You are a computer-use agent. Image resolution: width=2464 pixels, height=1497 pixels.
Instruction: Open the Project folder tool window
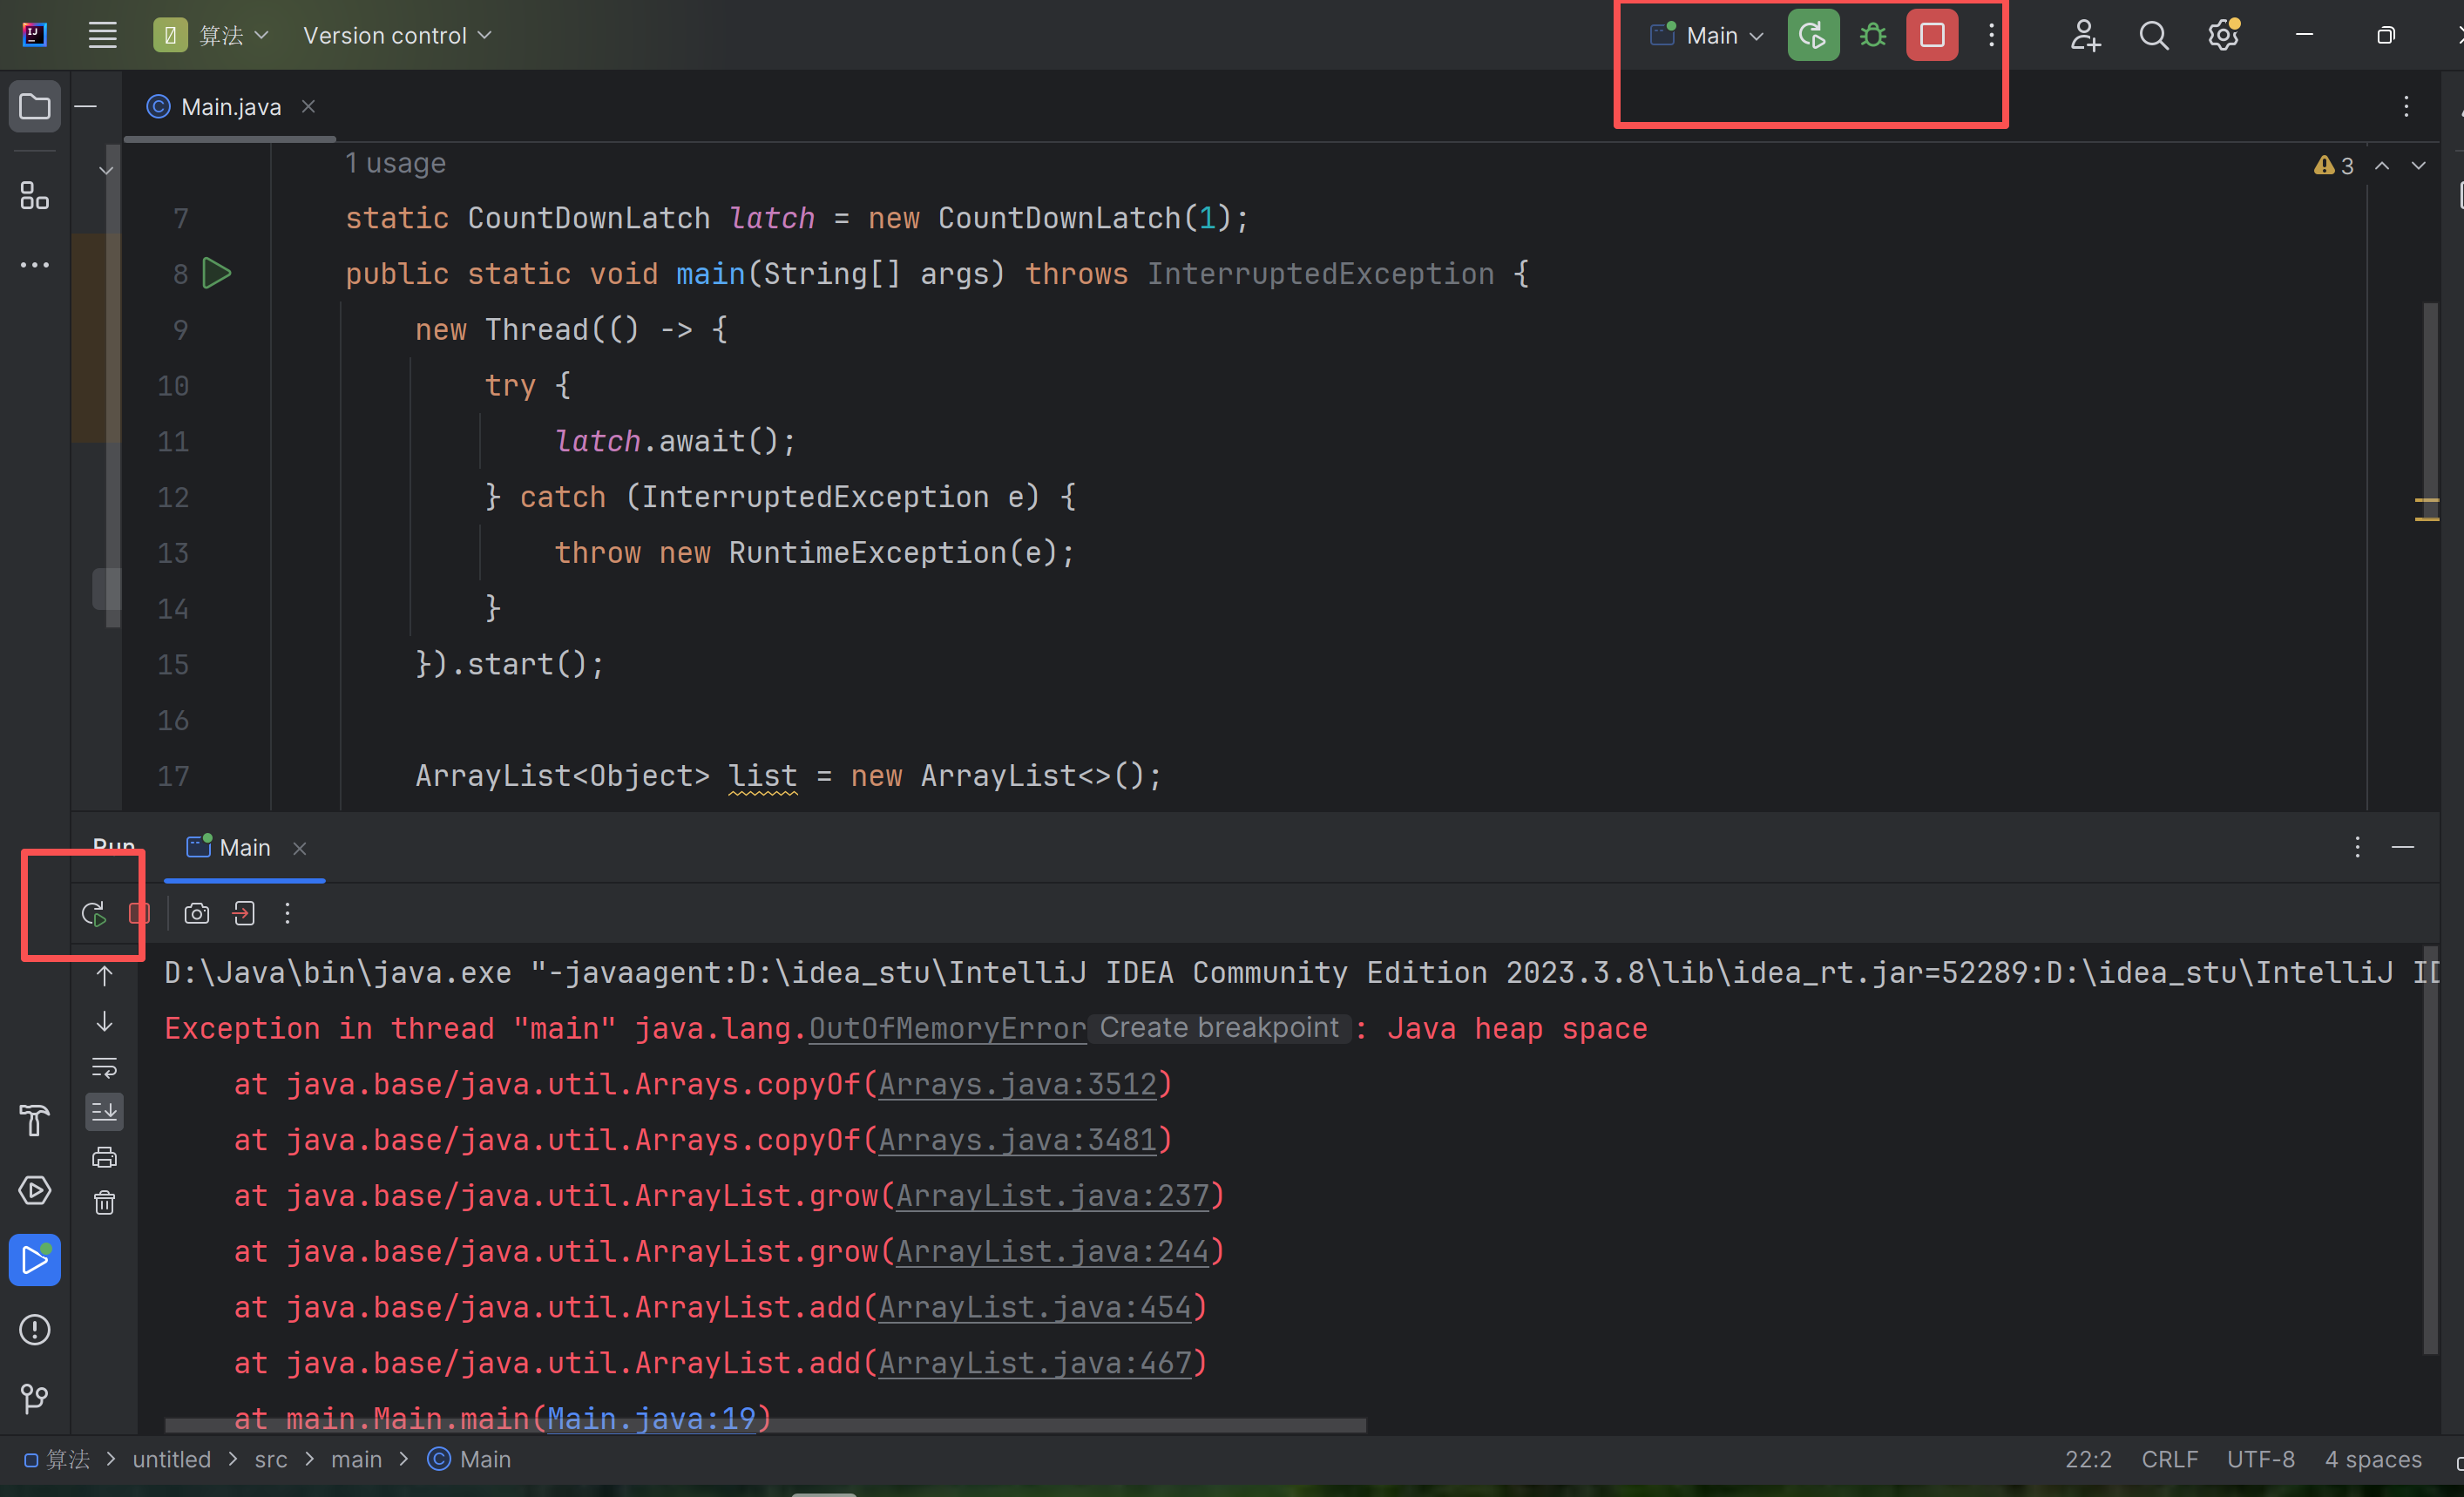point(35,106)
